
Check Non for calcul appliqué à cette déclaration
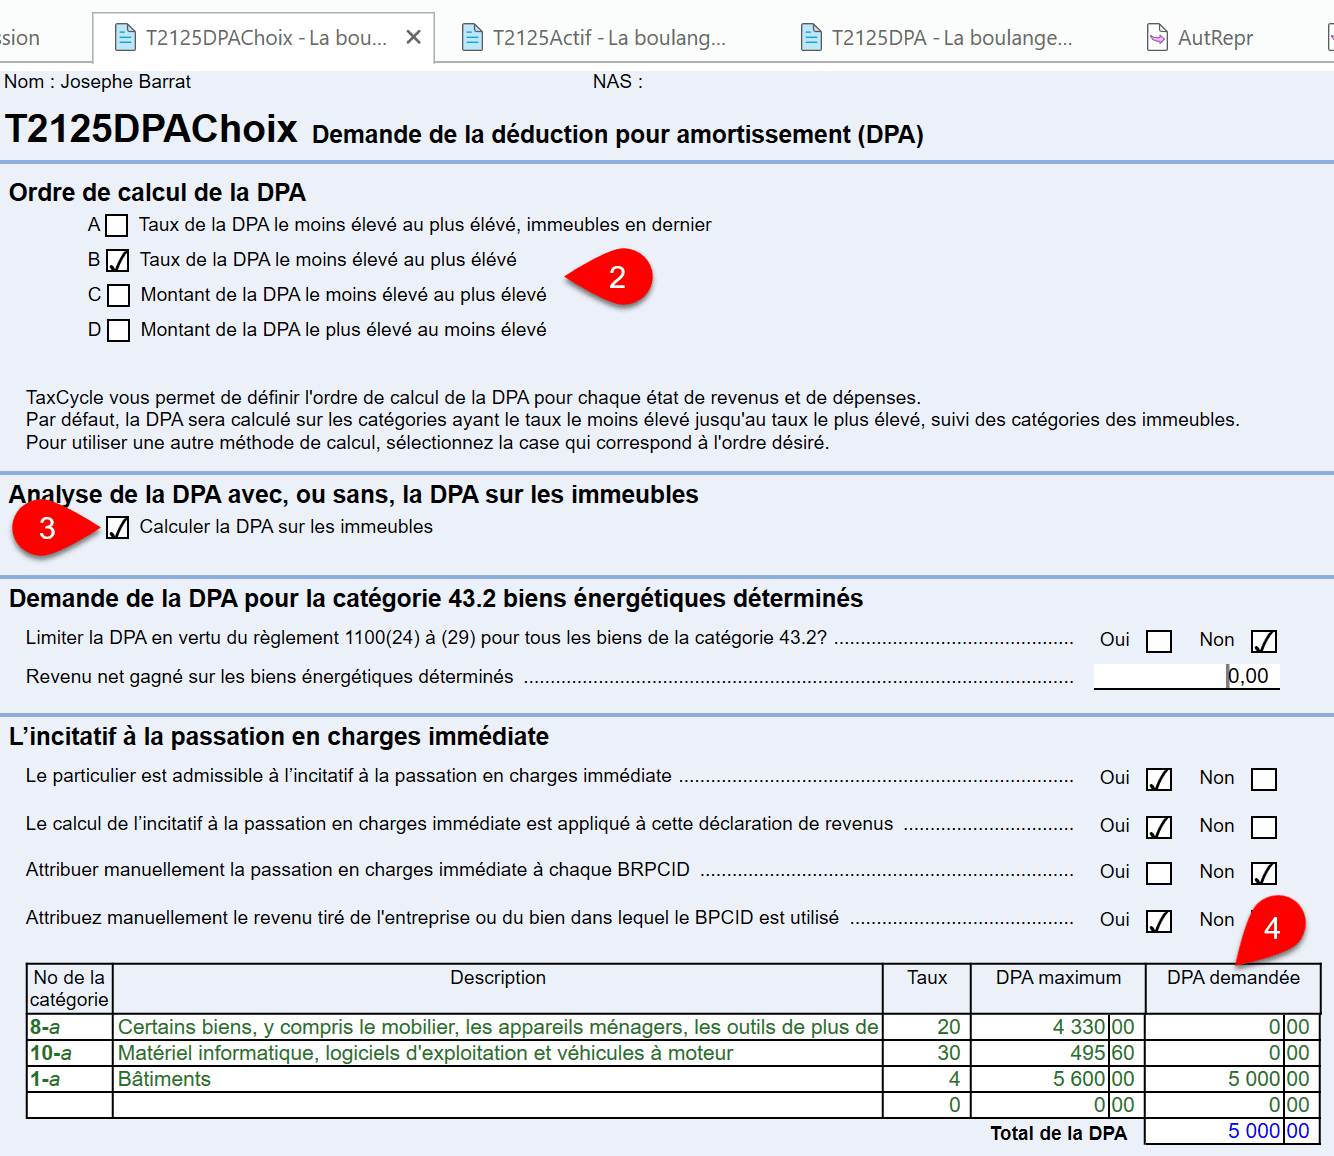pyautogui.click(x=1264, y=827)
